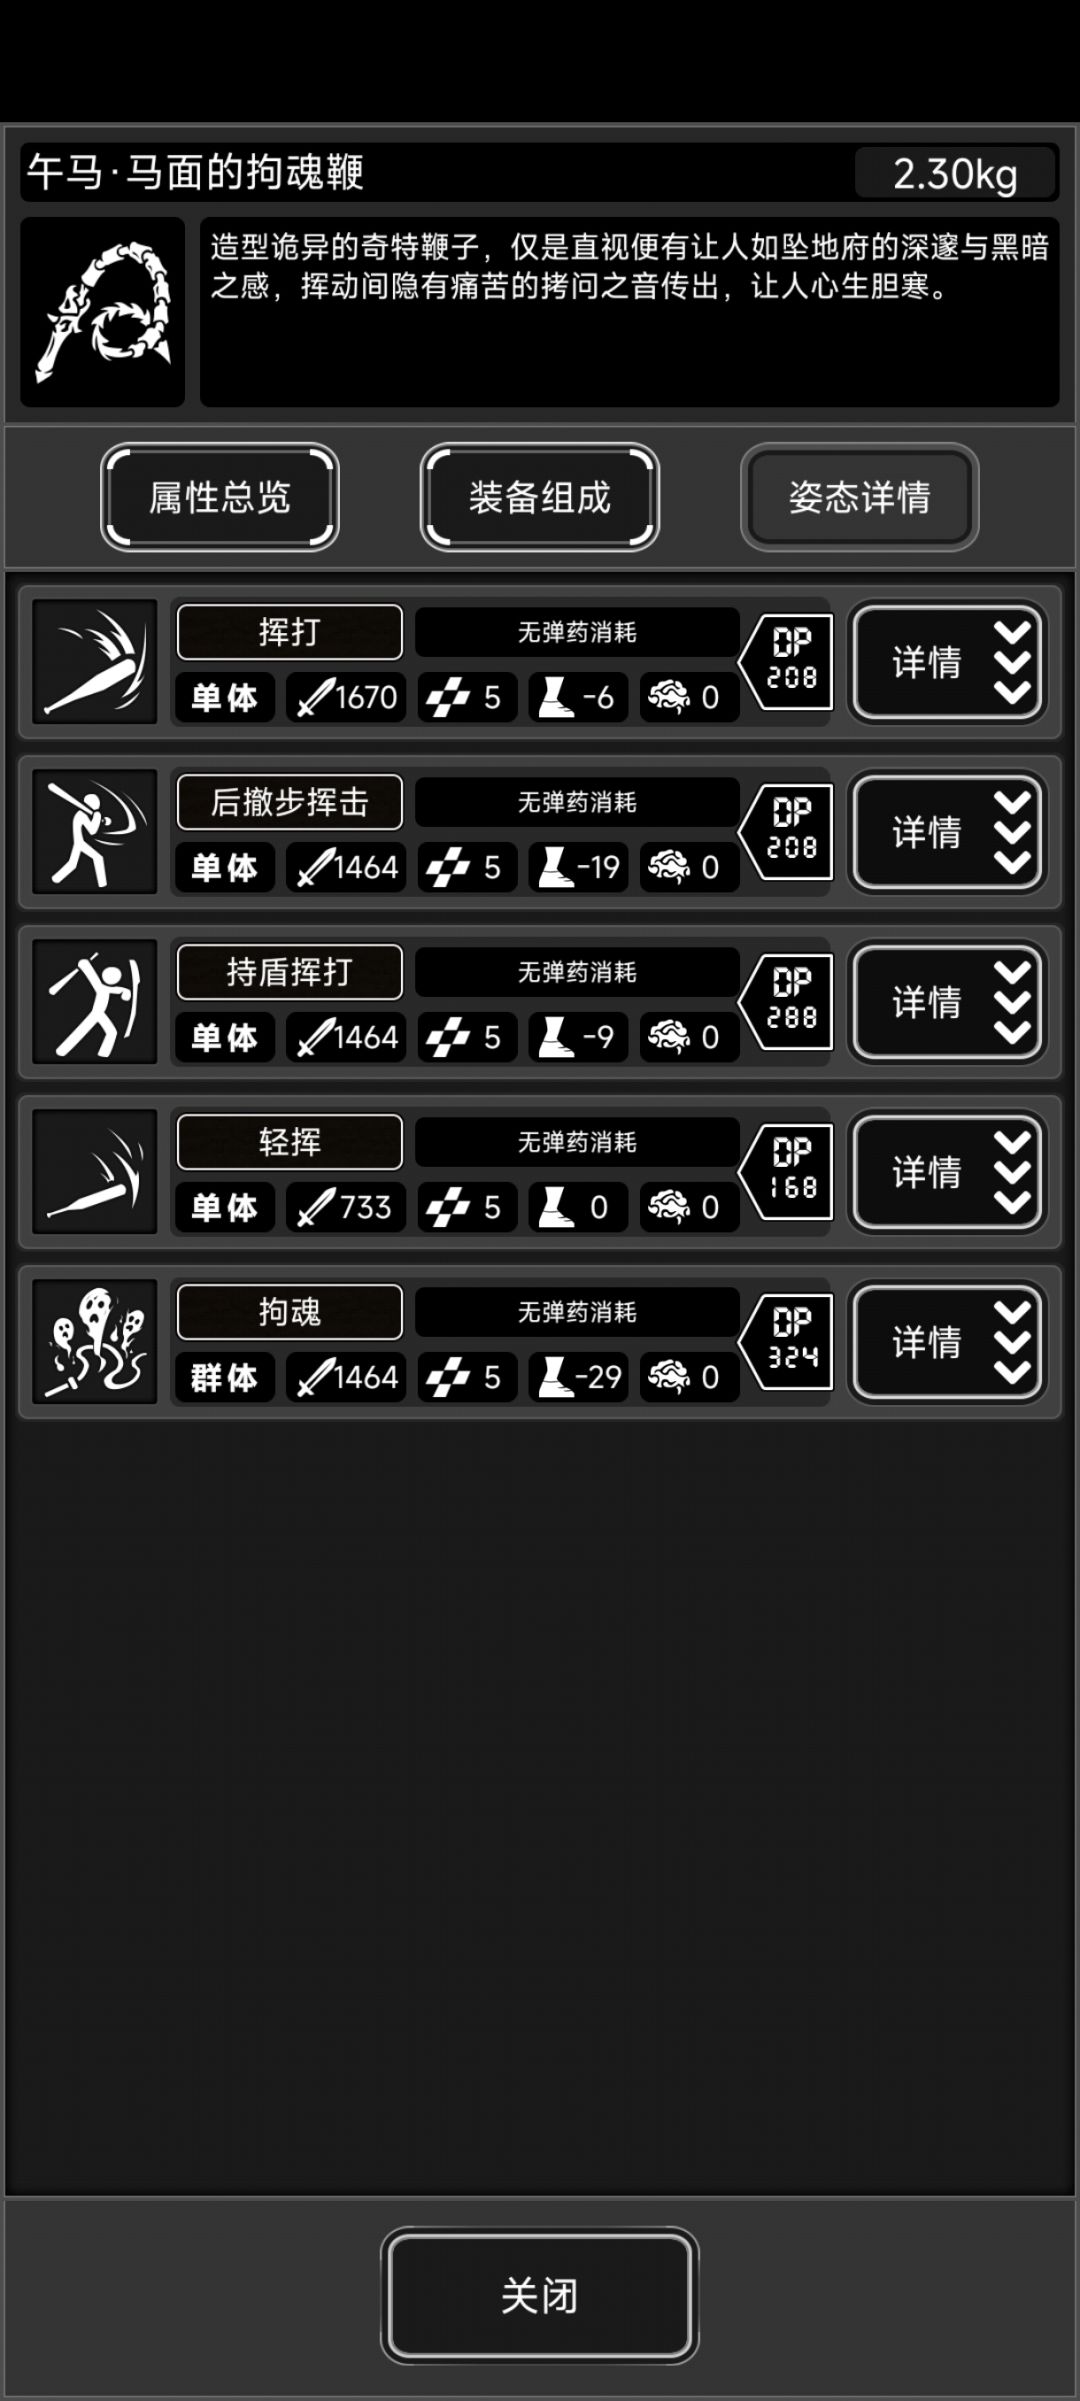The height and width of the screenshot is (2401, 1080).
Task: Click the 关闭 close button
Action: tap(540, 2295)
